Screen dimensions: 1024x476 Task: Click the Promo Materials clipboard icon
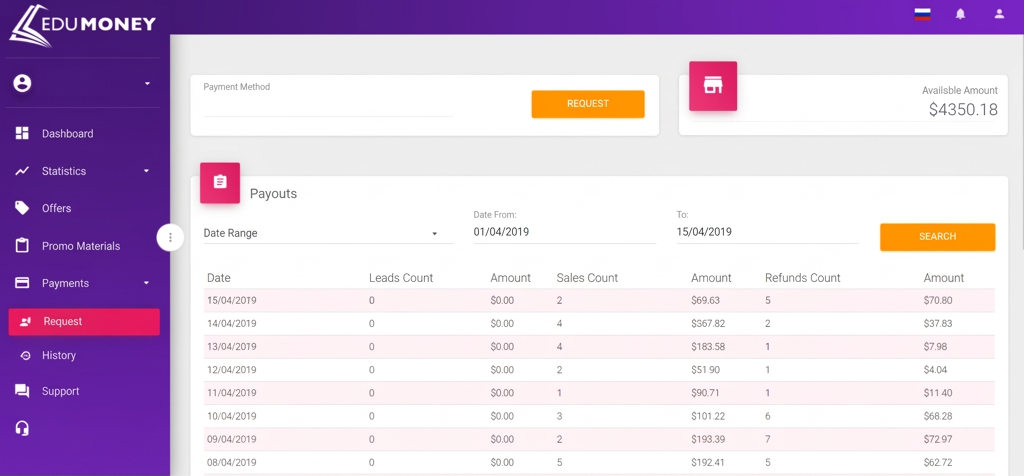tap(22, 246)
